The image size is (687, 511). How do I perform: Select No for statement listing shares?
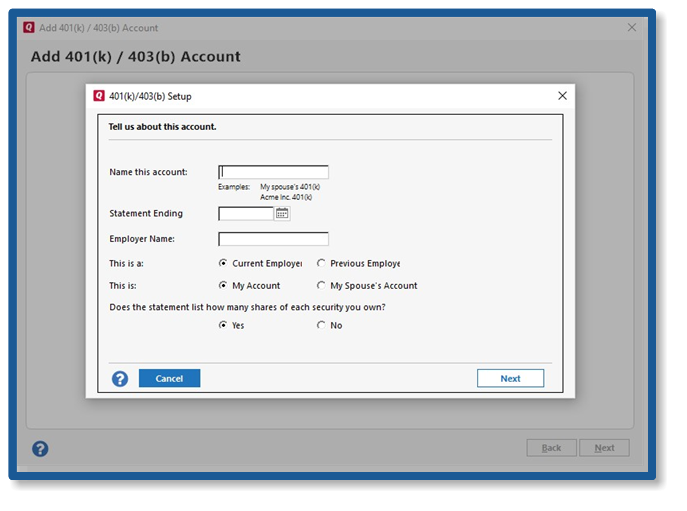pyautogui.click(x=321, y=325)
